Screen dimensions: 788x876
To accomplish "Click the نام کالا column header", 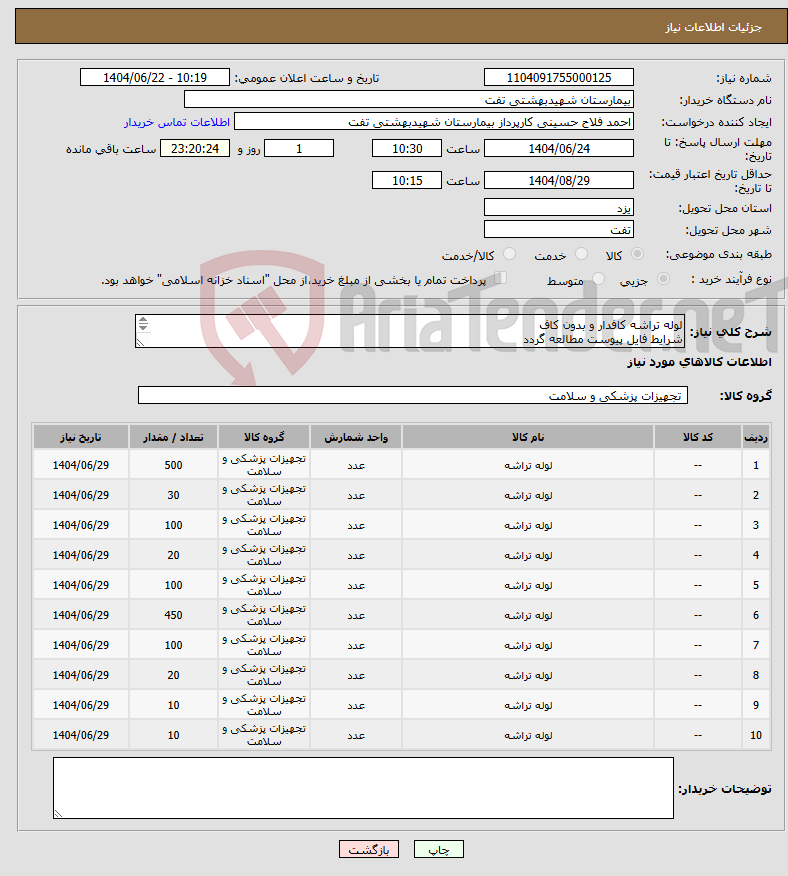I will tap(528, 437).
